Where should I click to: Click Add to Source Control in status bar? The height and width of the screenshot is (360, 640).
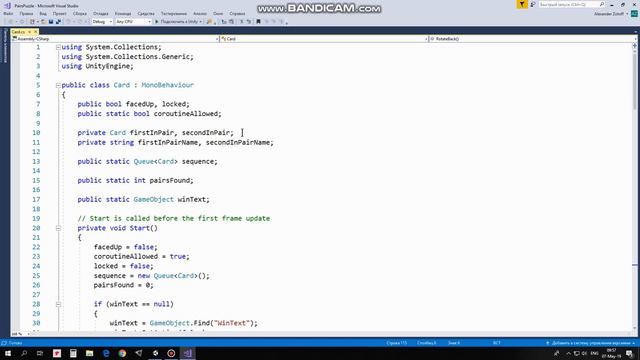[x=591, y=343]
